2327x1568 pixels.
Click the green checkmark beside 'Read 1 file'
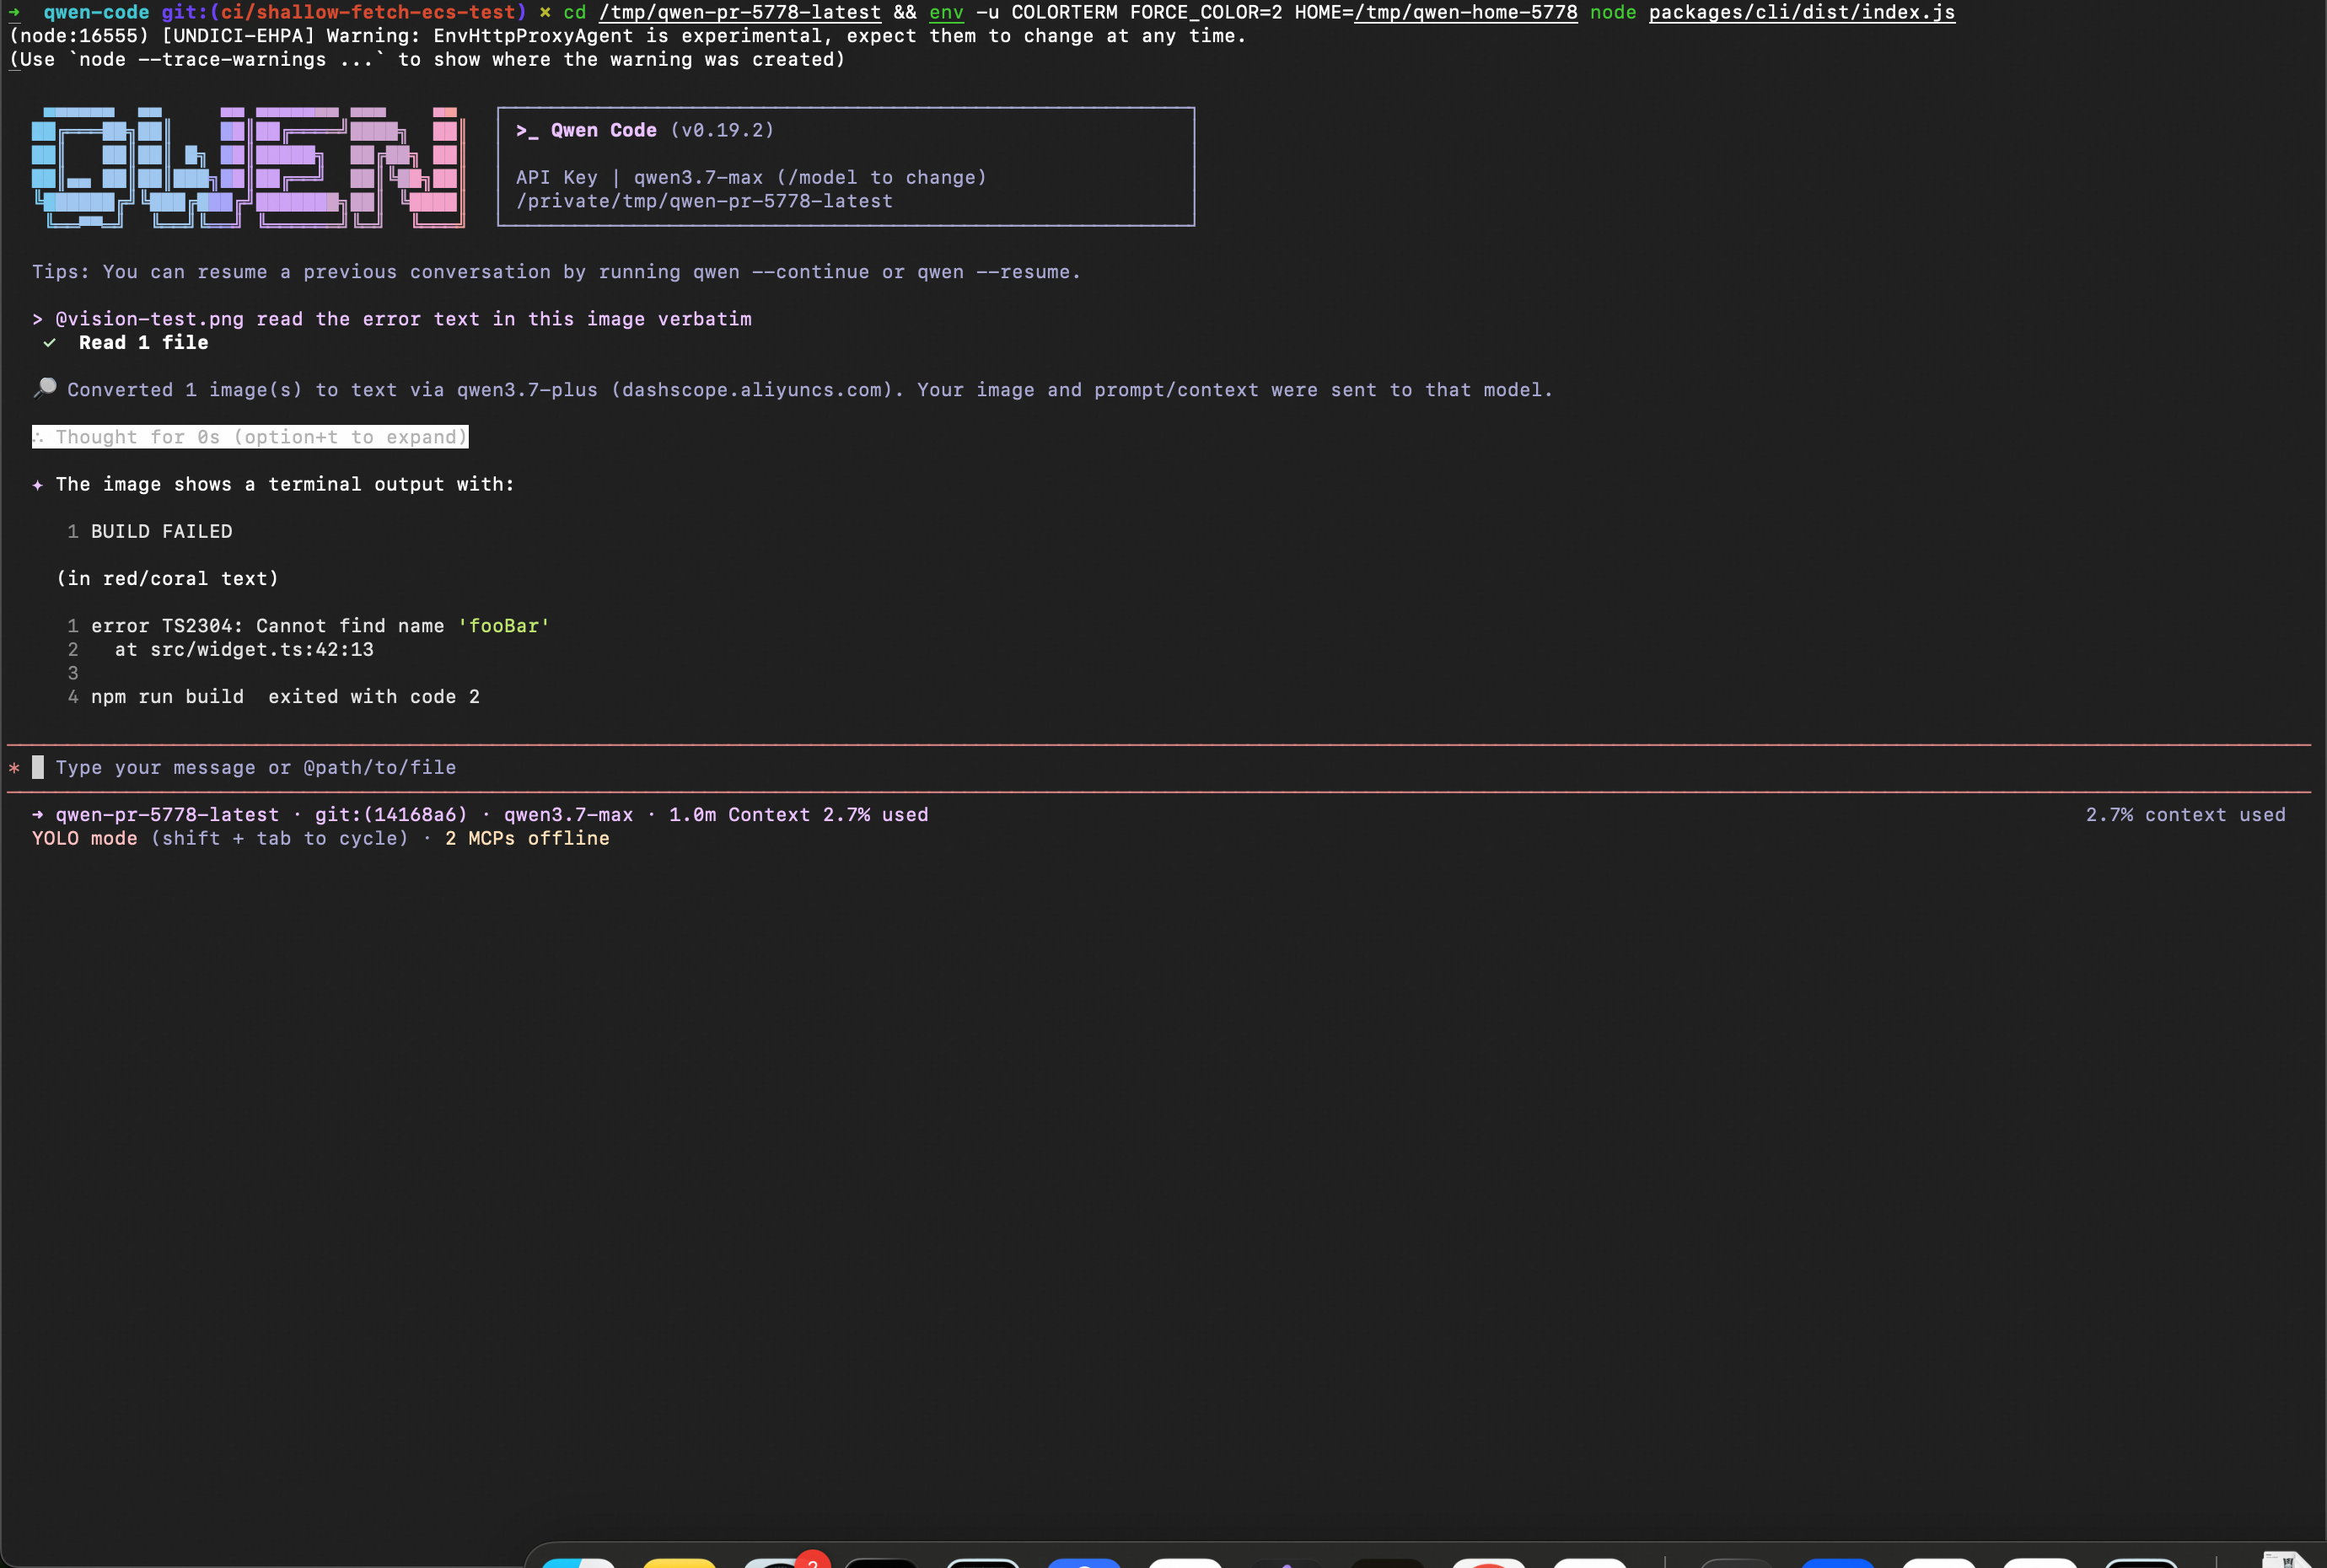(49, 342)
